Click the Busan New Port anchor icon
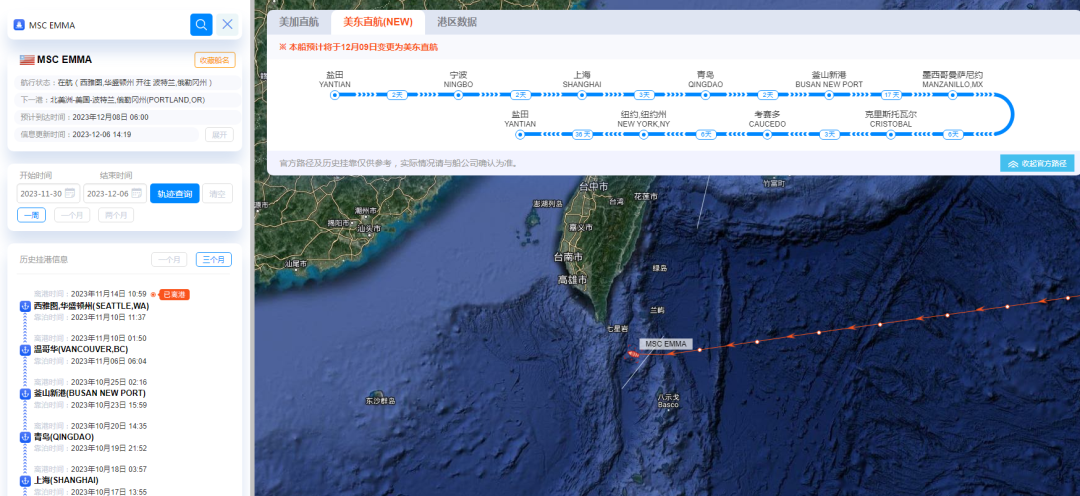The width and height of the screenshot is (1080, 496). click(26, 393)
